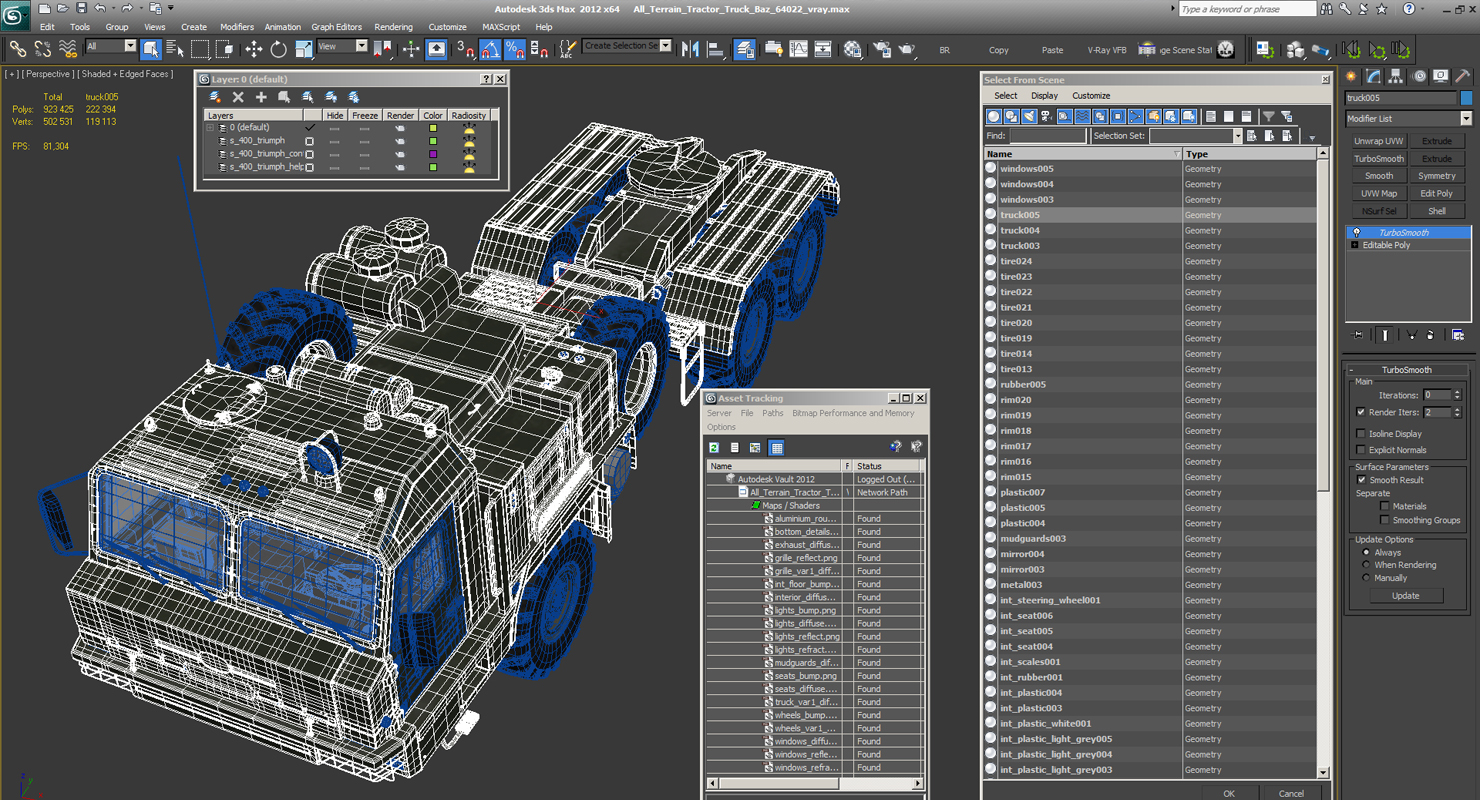Click the Mirror tool icon
This screenshot has height=800, width=1480.
click(x=690, y=49)
